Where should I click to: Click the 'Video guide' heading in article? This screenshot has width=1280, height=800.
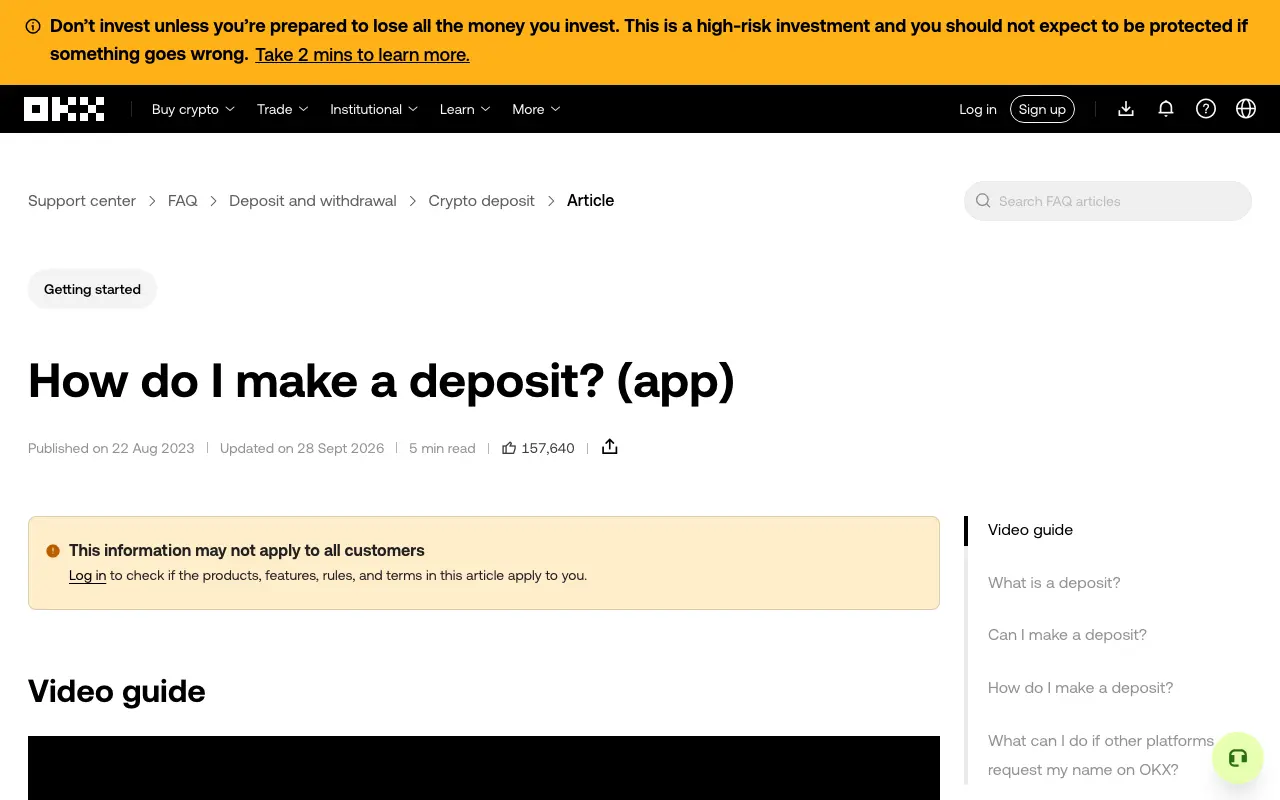coord(117,691)
